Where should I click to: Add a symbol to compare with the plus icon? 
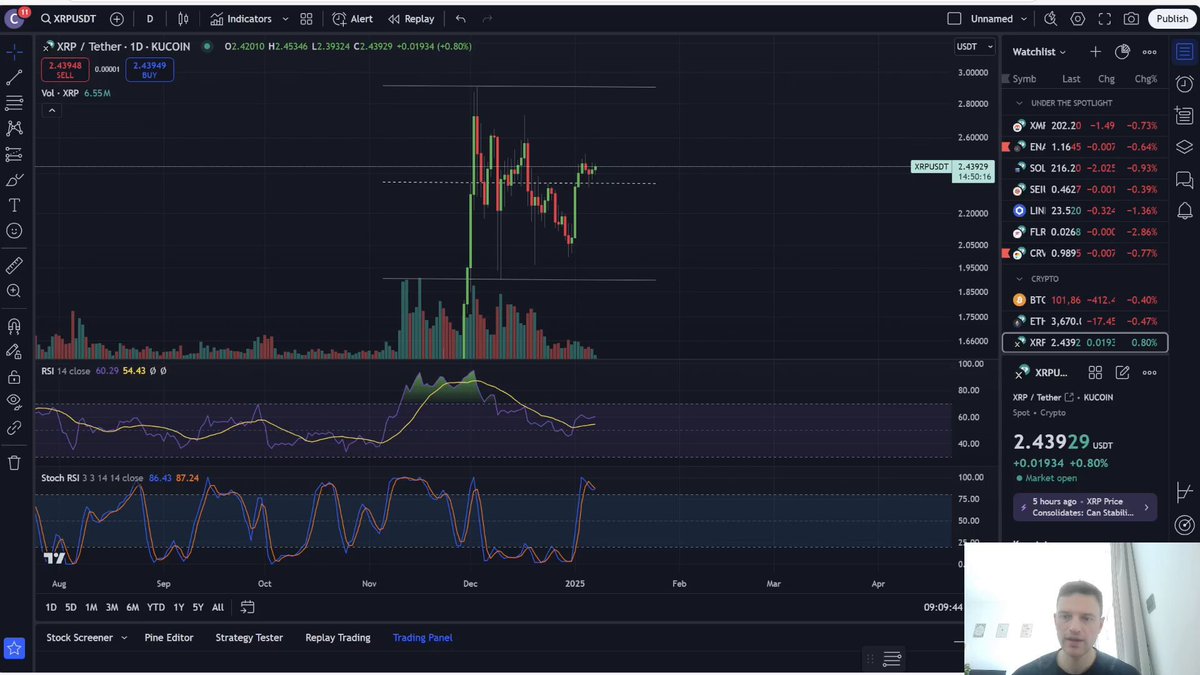click(117, 19)
